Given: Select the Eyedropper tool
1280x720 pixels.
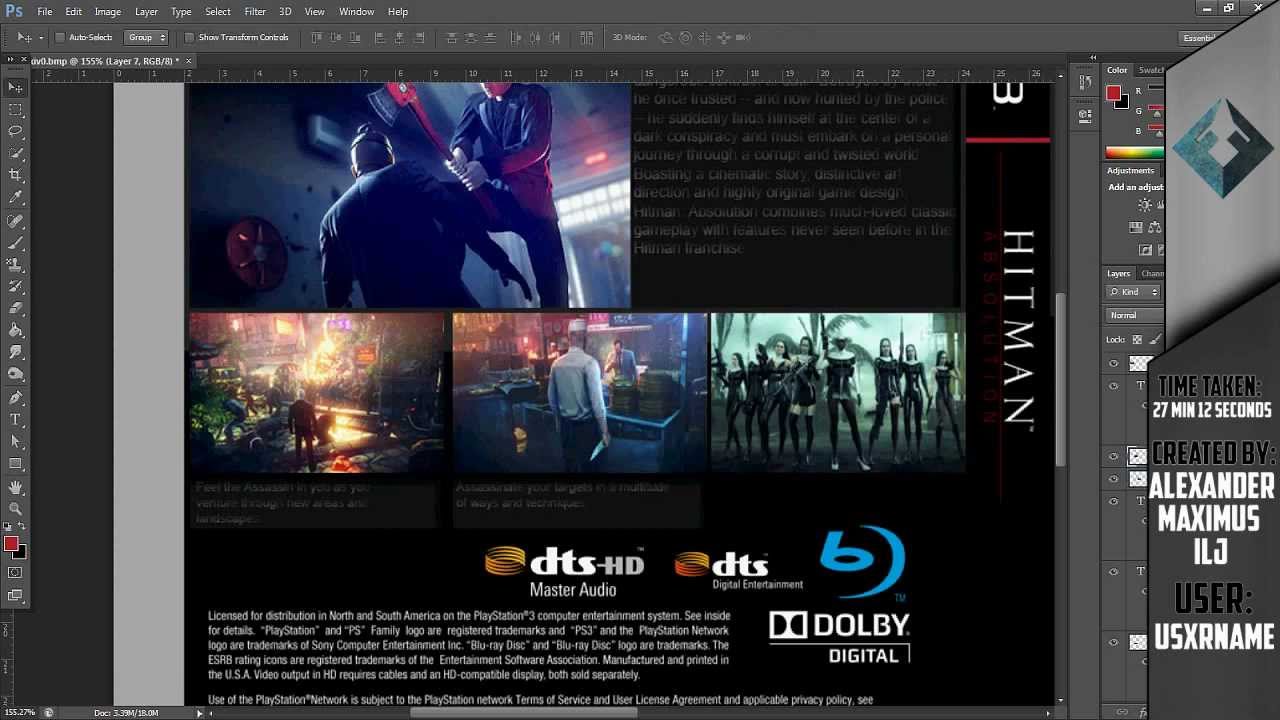Looking at the screenshot, I should tap(16, 198).
